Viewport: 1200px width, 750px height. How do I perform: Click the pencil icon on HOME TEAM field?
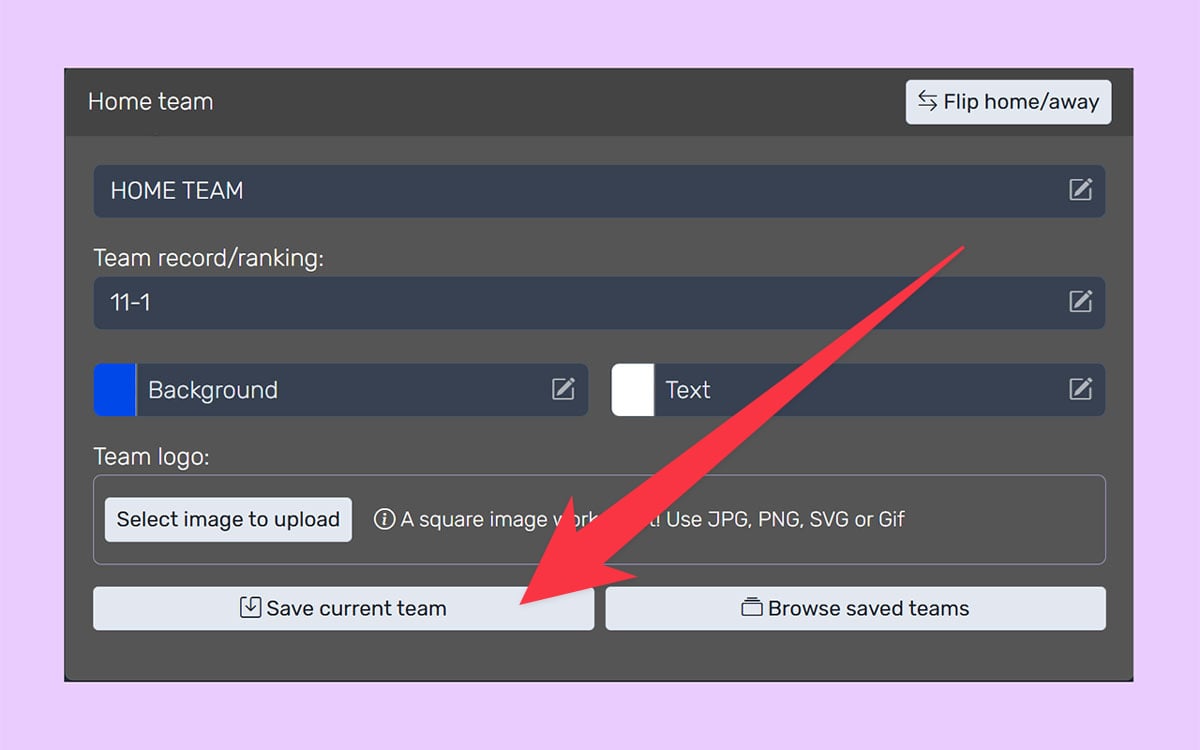(1081, 191)
